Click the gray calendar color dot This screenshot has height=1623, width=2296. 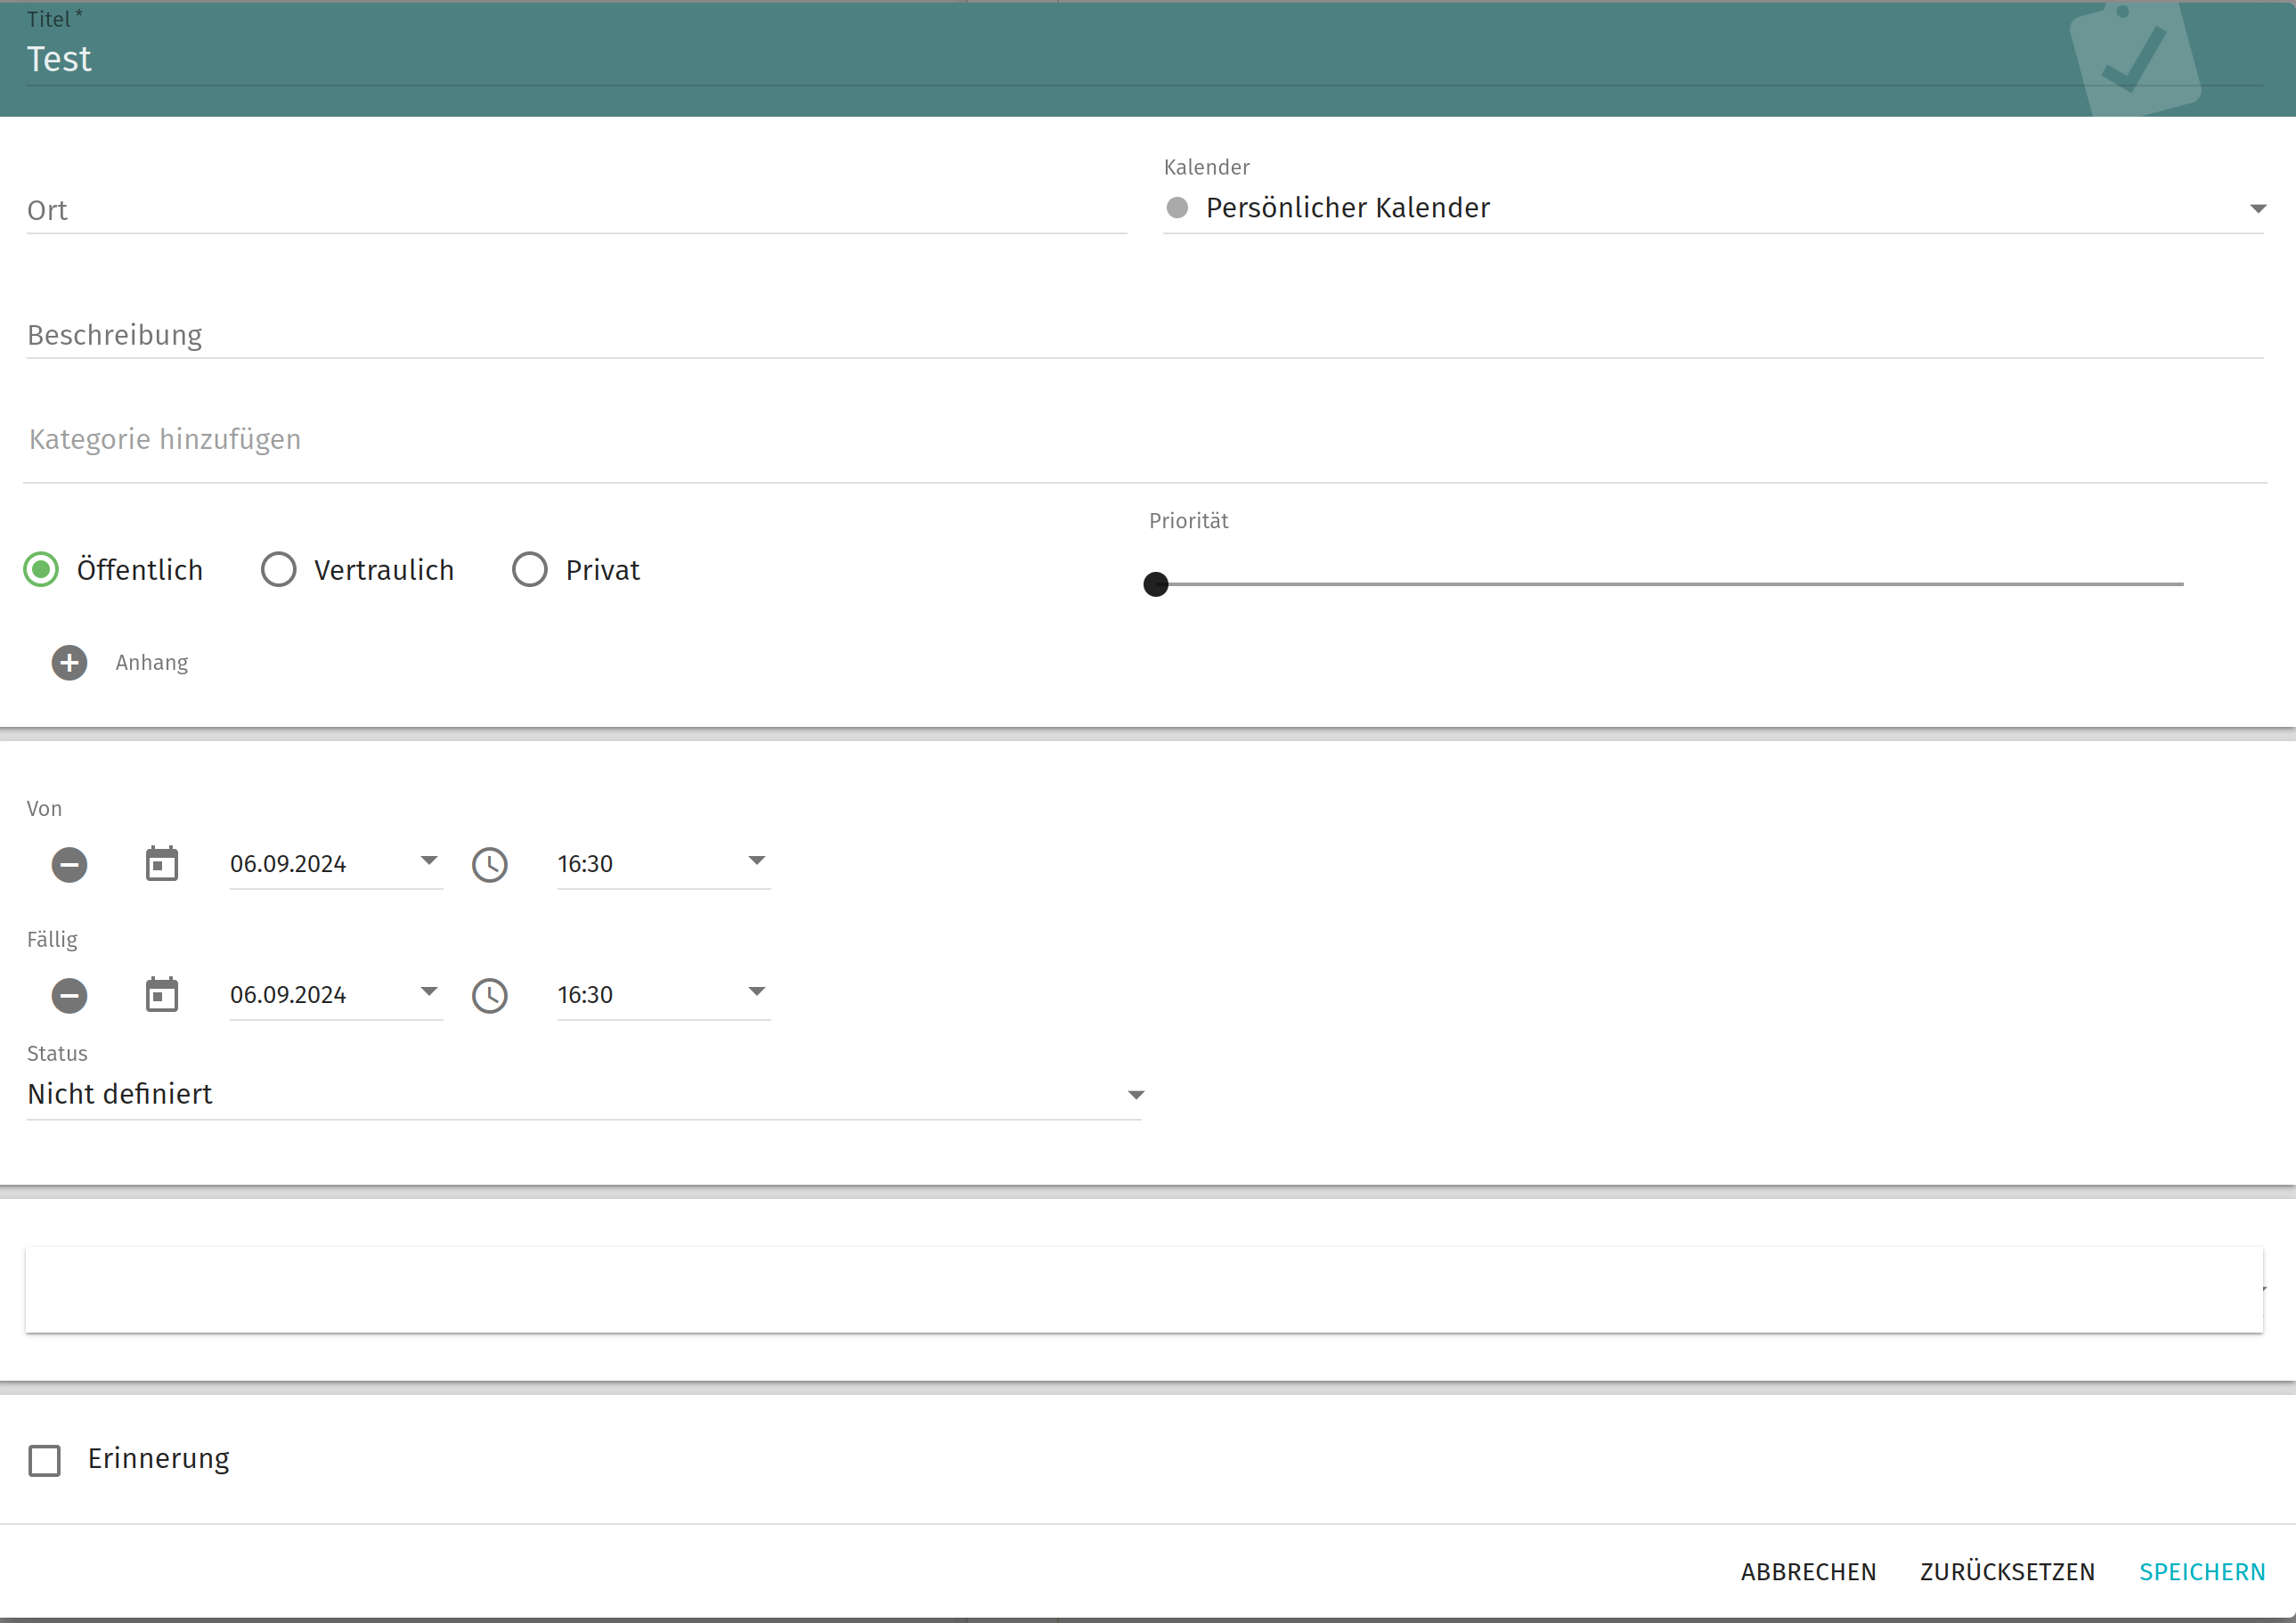point(1177,208)
